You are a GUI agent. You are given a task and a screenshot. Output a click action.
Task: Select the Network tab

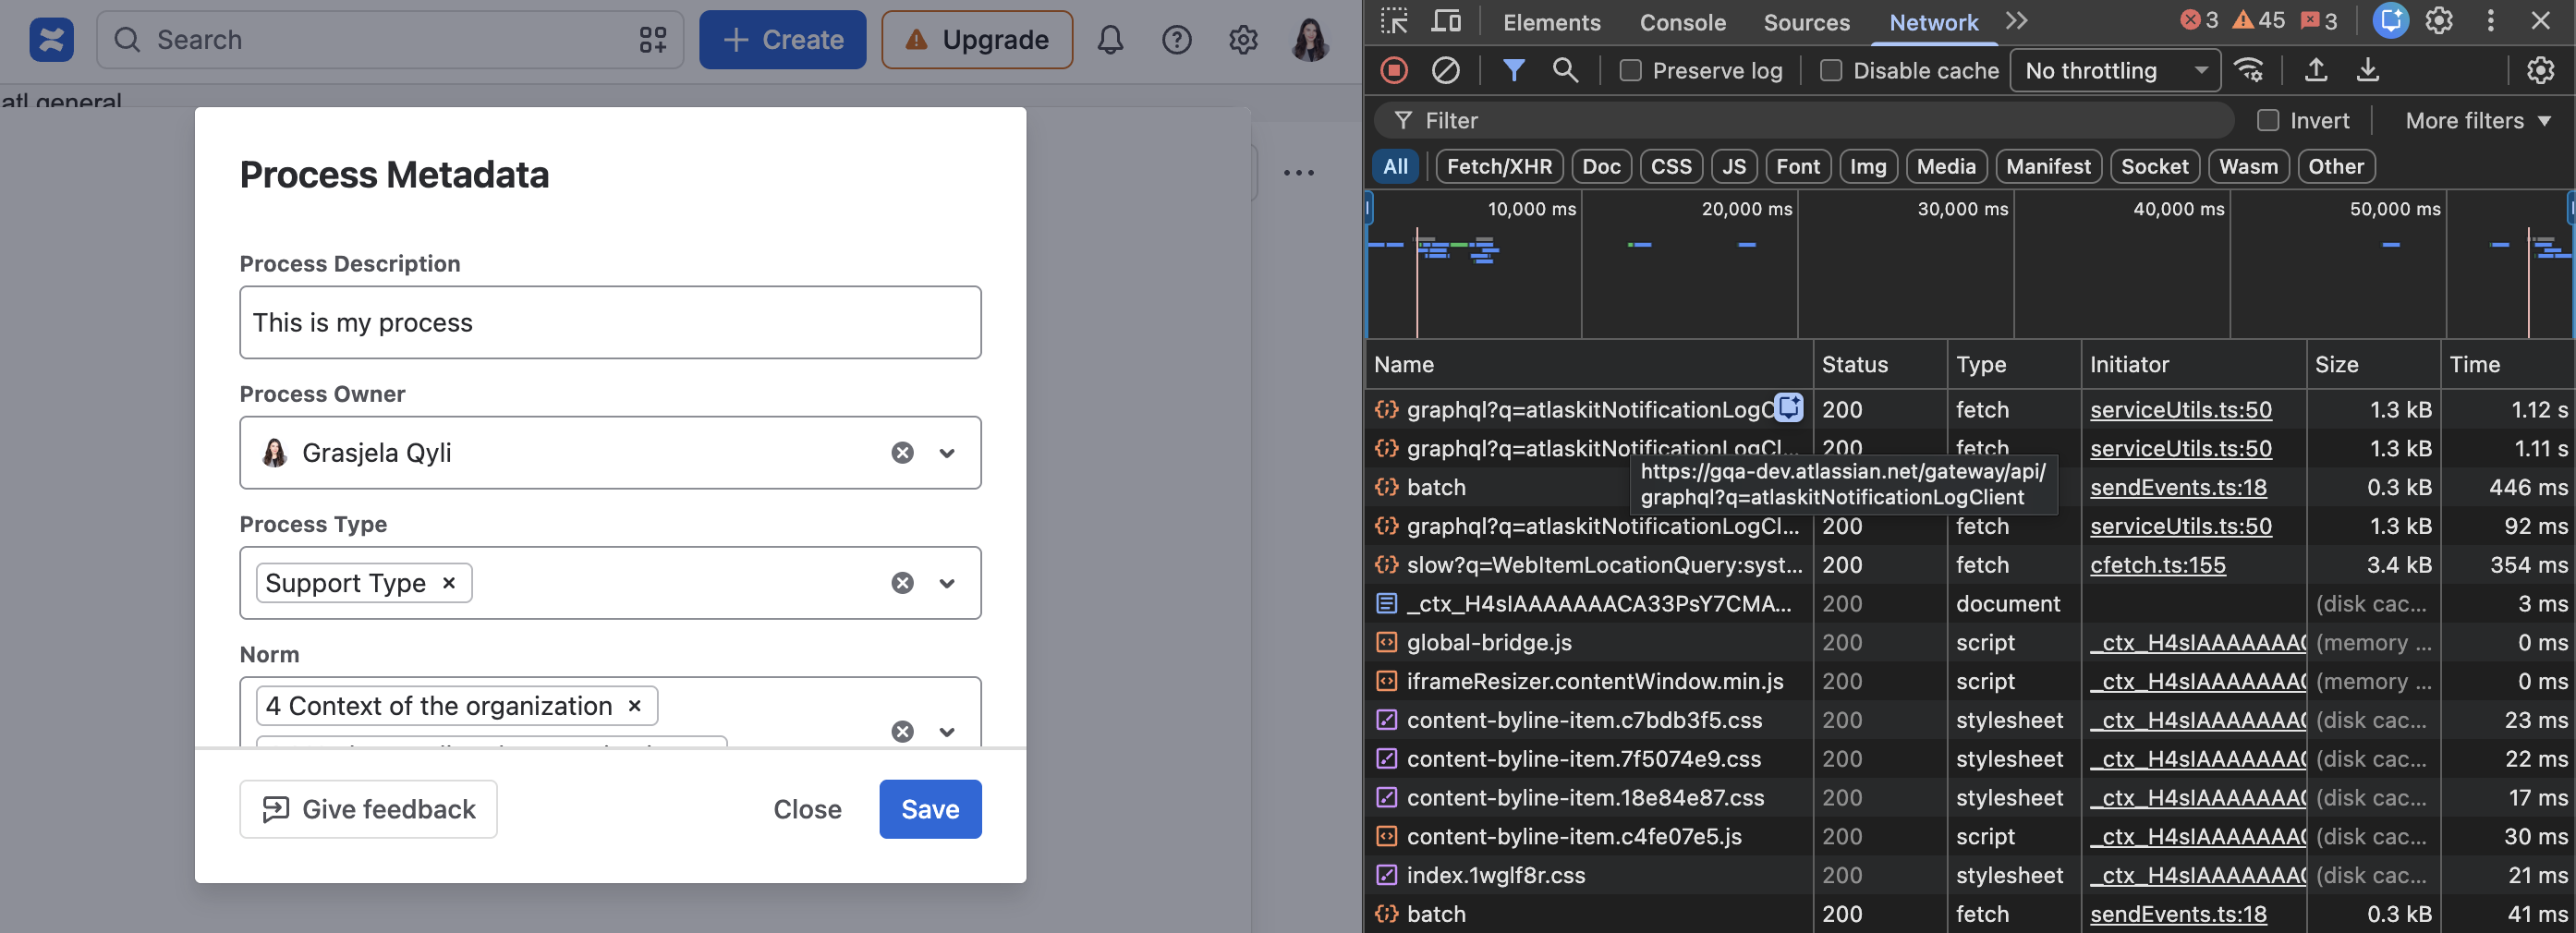[1933, 22]
